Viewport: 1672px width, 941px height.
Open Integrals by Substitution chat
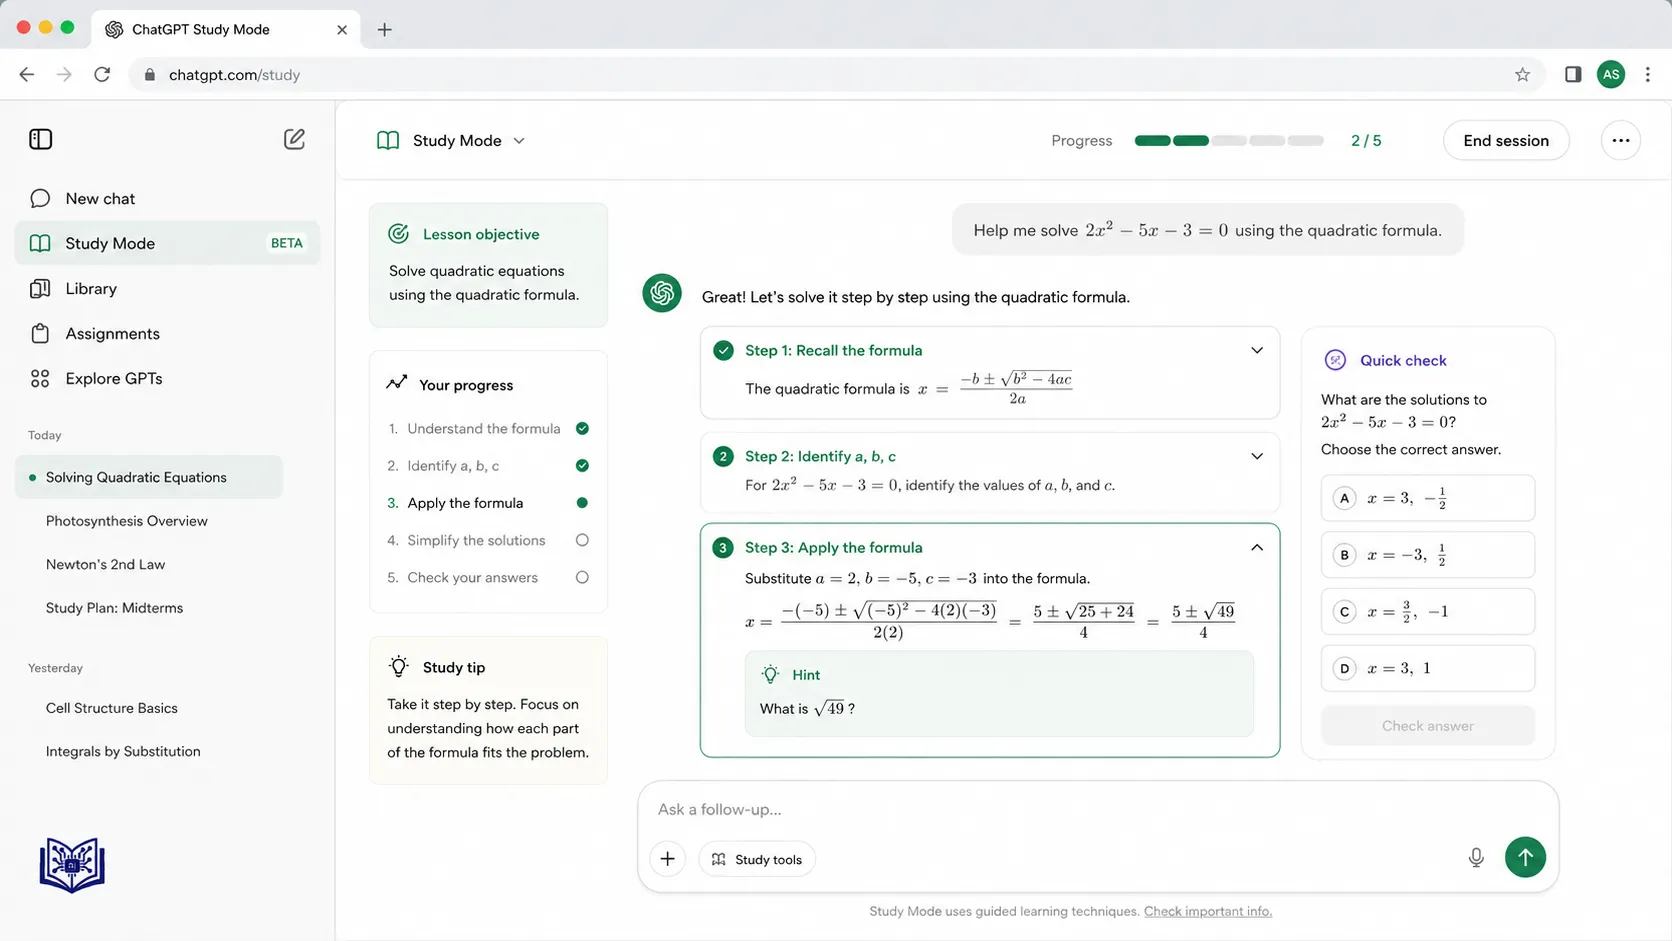click(x=123, y=751)
